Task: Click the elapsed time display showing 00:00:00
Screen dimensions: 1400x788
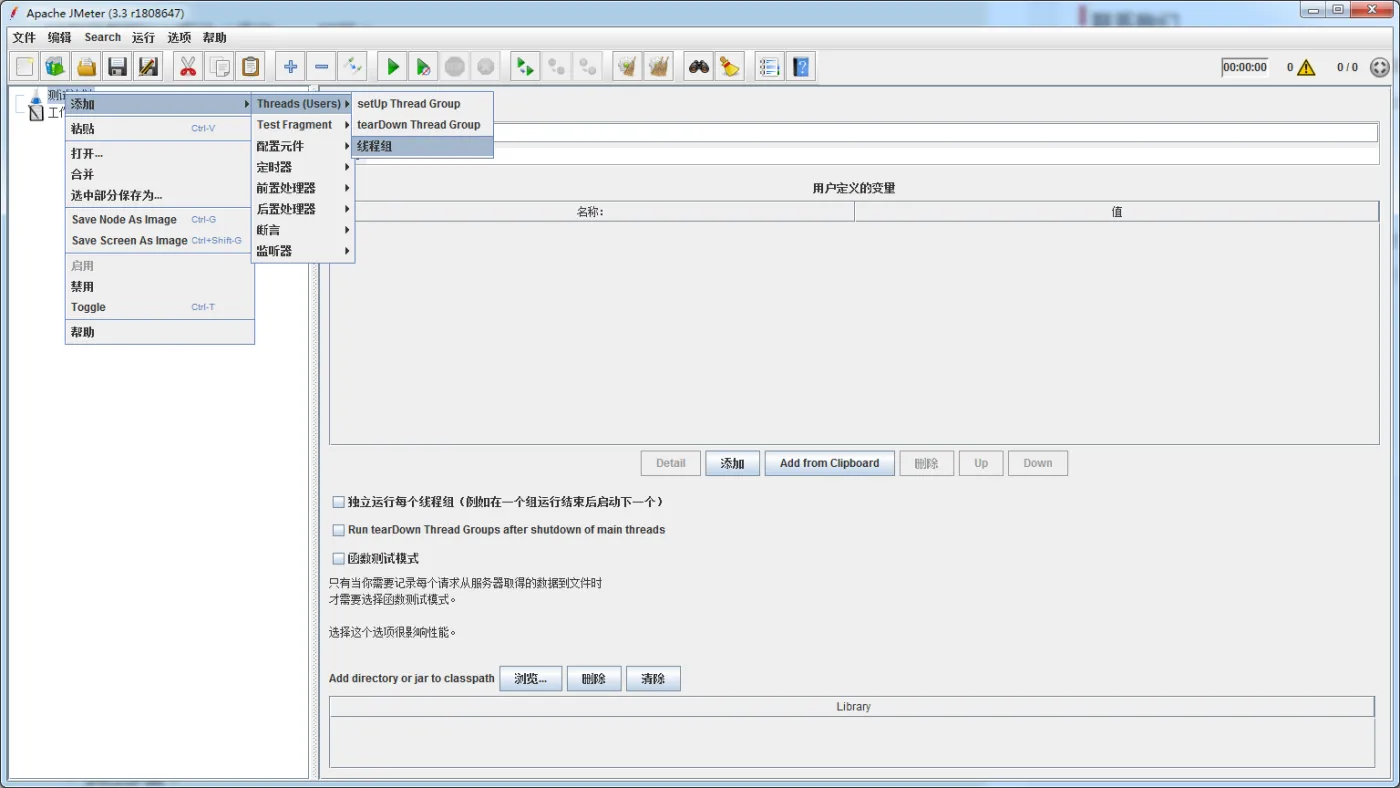Action: (x=1244, y=66)
